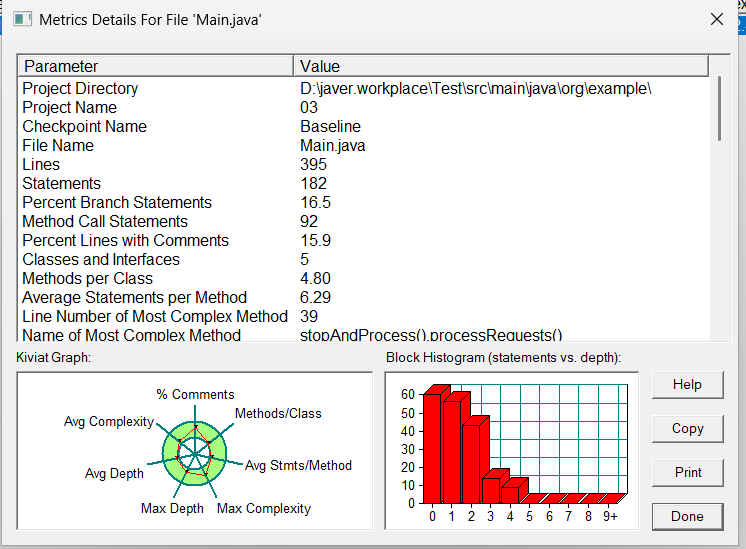Copy metrics with the Copy button
Viewport: 746px width, 549px height.
click(687, 429)
